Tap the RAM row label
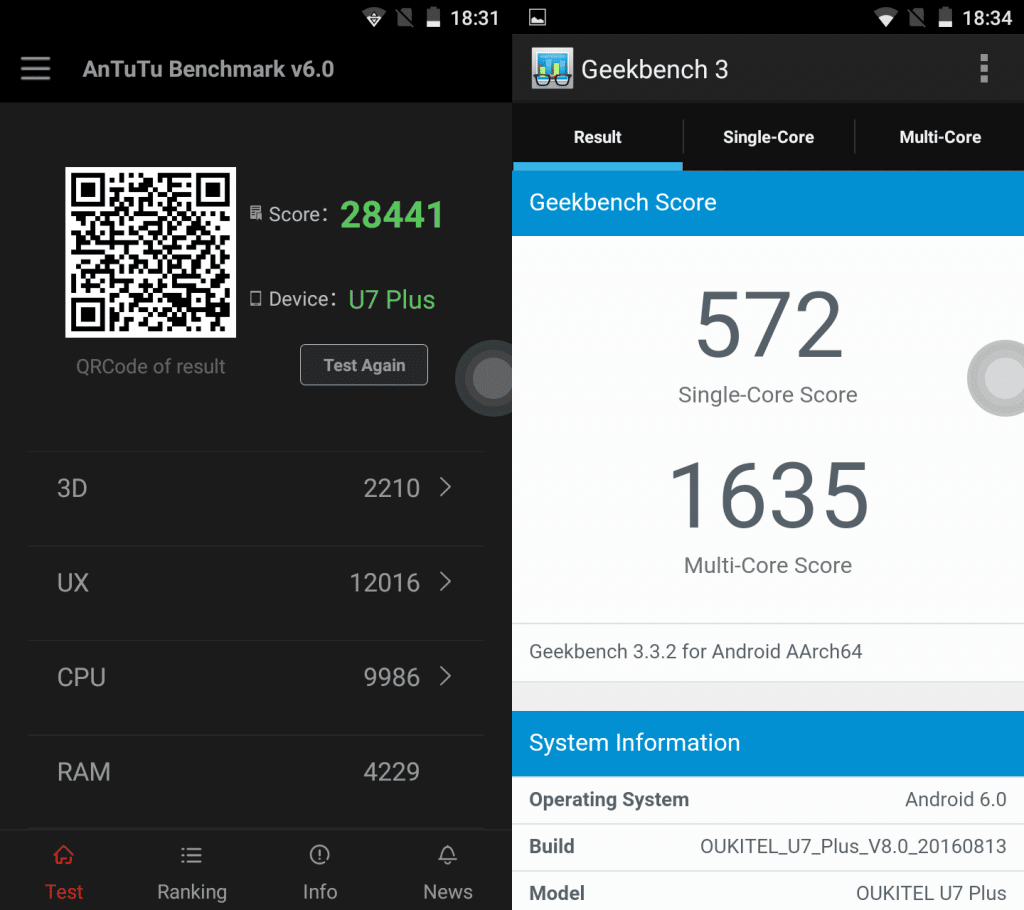 pyautogui.click(x=84, y=772)
